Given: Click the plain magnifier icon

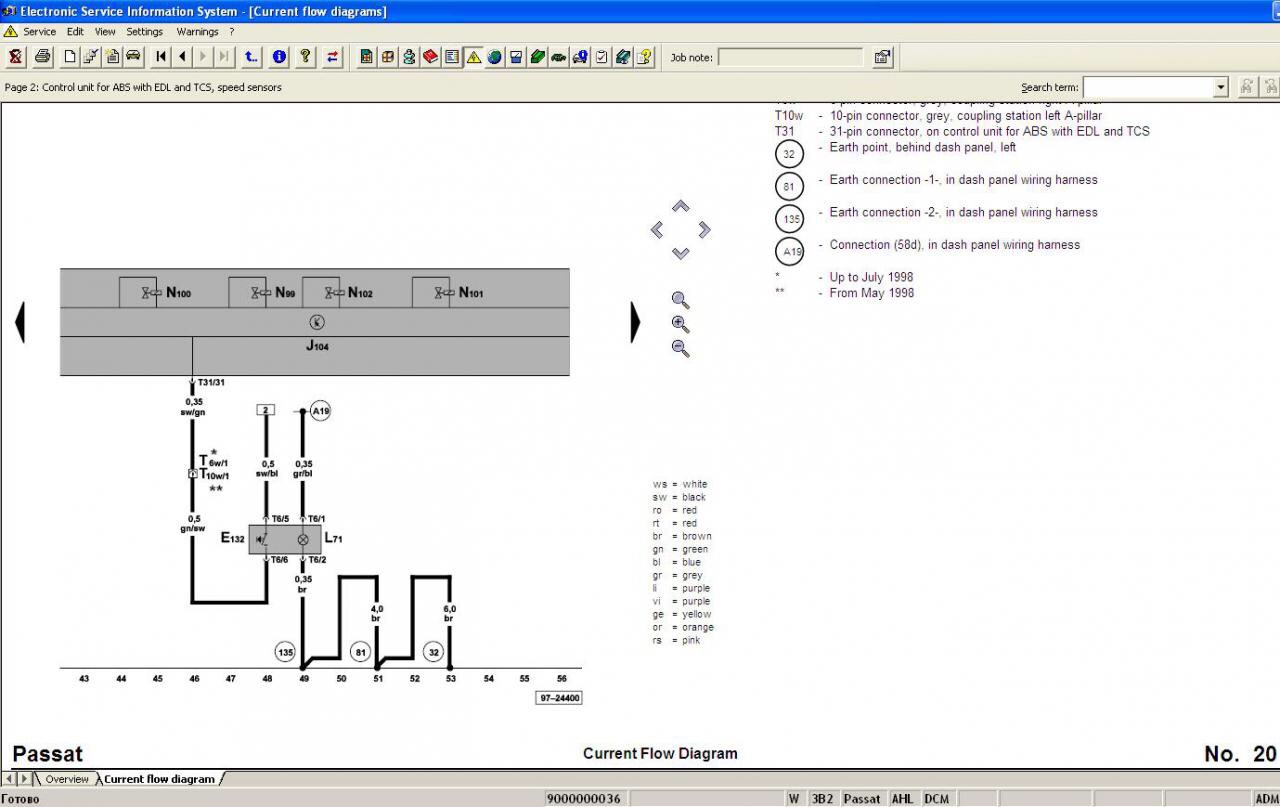Looking at the screenshot, I should pos(681,300).
